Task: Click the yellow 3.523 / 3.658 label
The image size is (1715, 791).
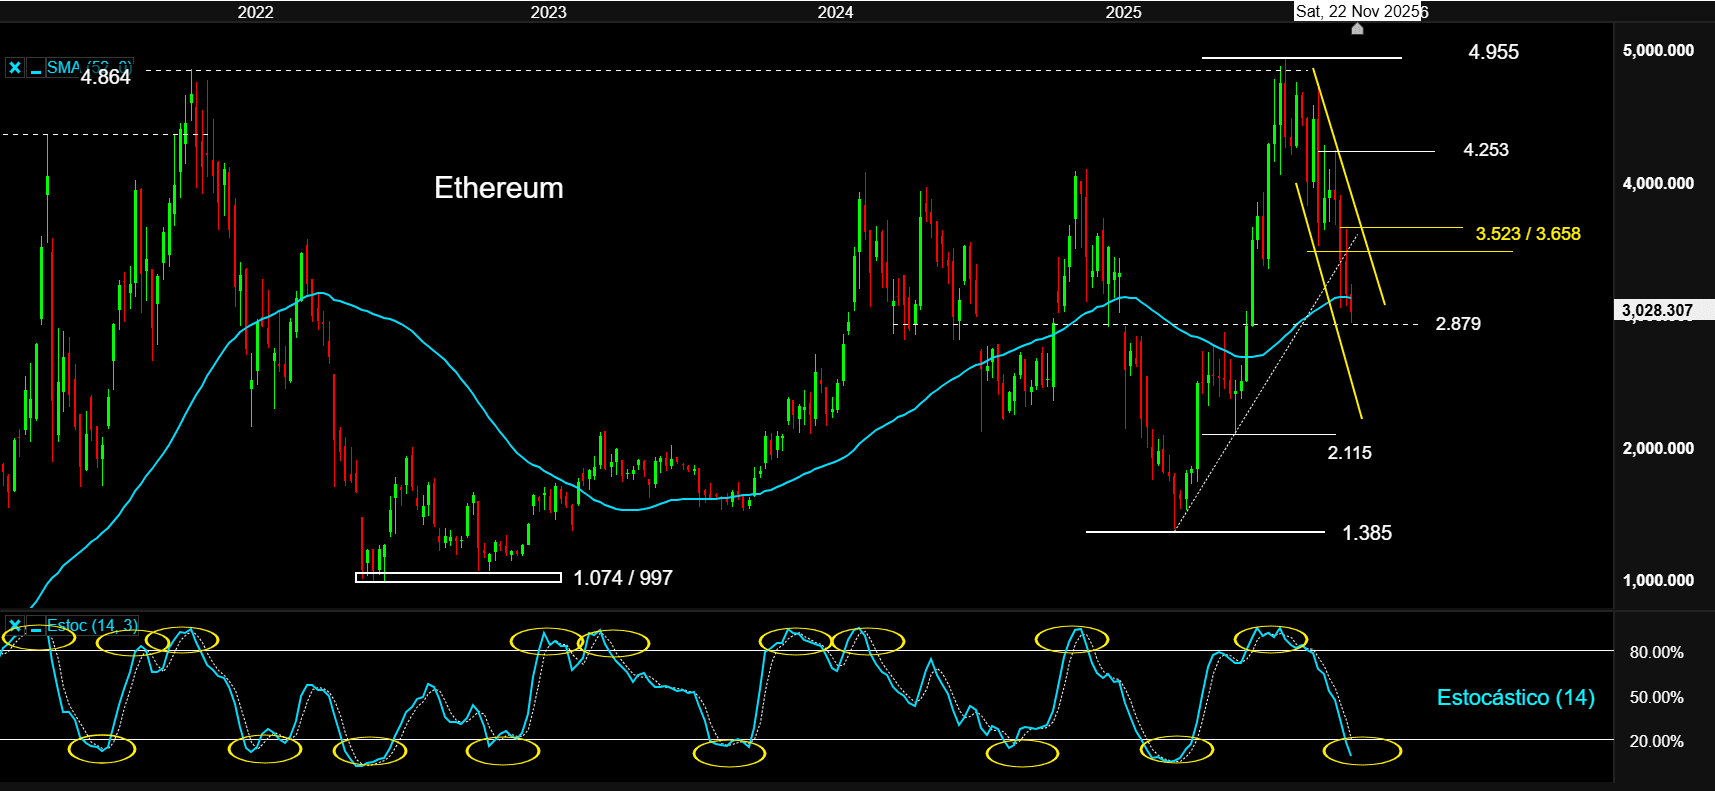Action: point(1528,234)
